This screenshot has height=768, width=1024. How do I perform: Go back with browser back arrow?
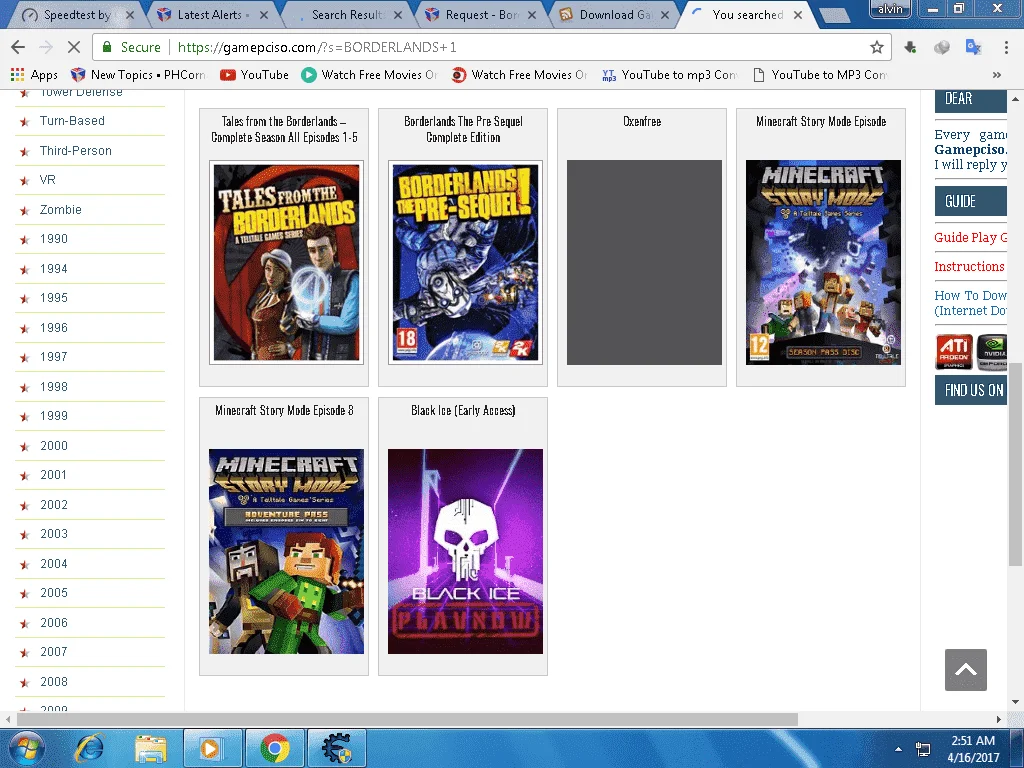click(18, 47)
